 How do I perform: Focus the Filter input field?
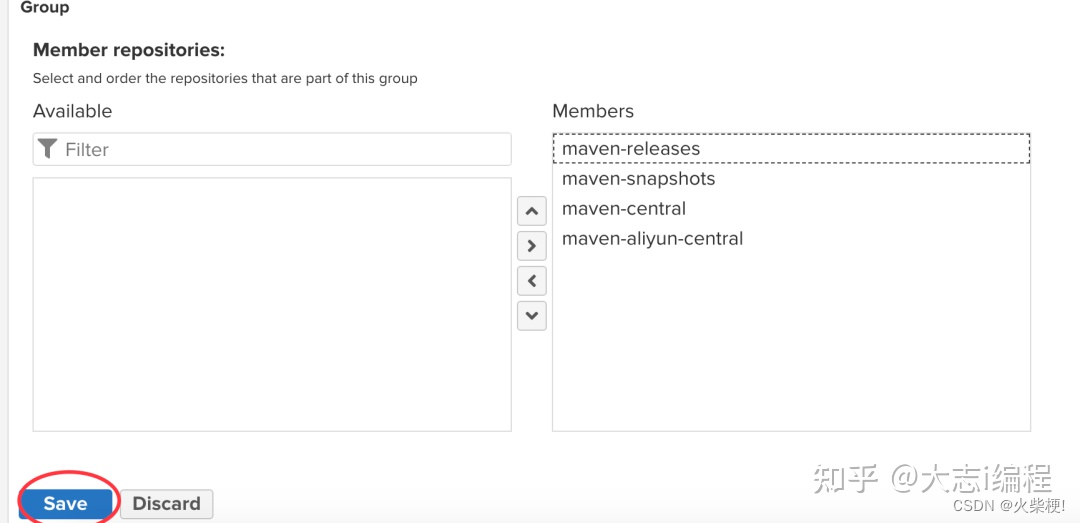pos(272,149)
